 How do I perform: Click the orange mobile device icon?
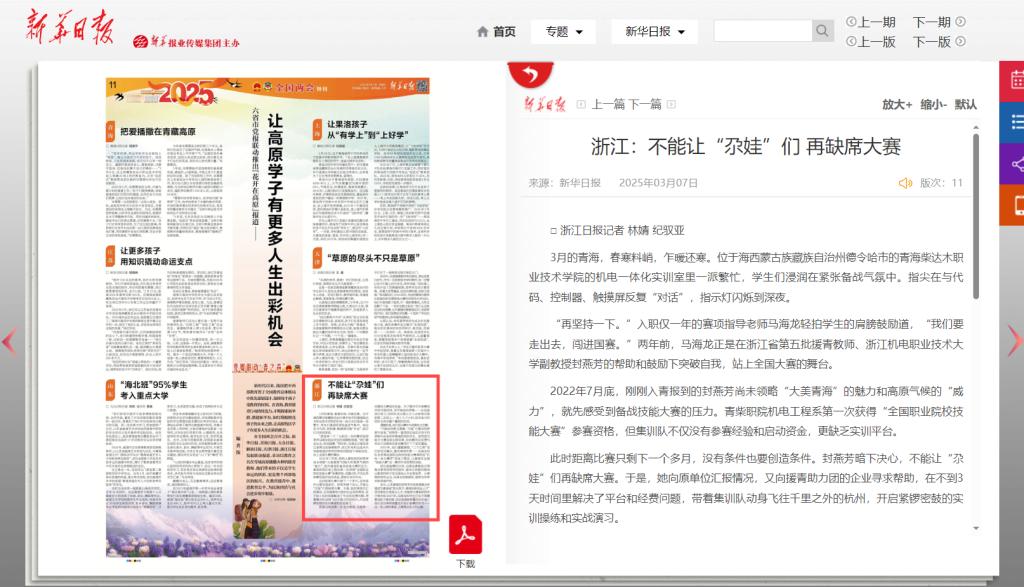coord(1015,206)
